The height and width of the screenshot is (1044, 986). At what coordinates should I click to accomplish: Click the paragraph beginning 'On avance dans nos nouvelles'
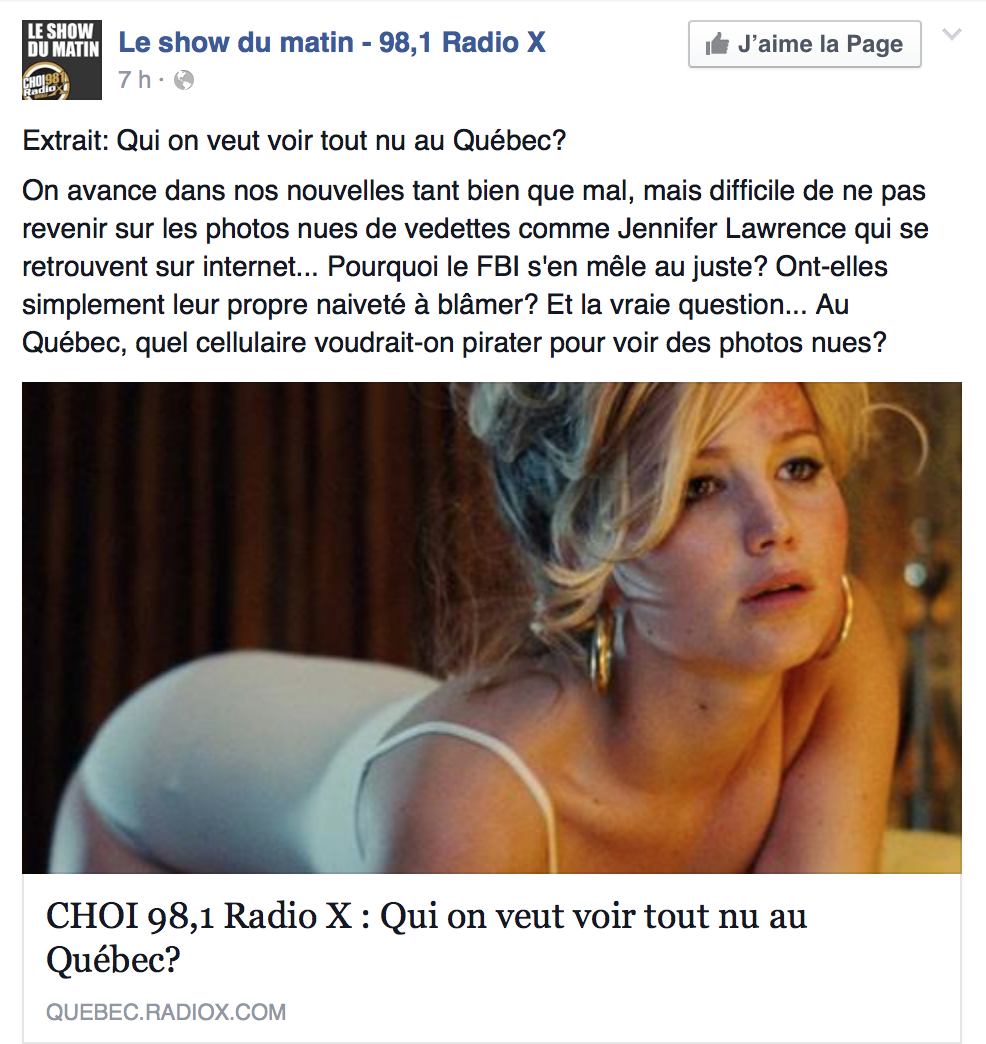pos(475,266)
